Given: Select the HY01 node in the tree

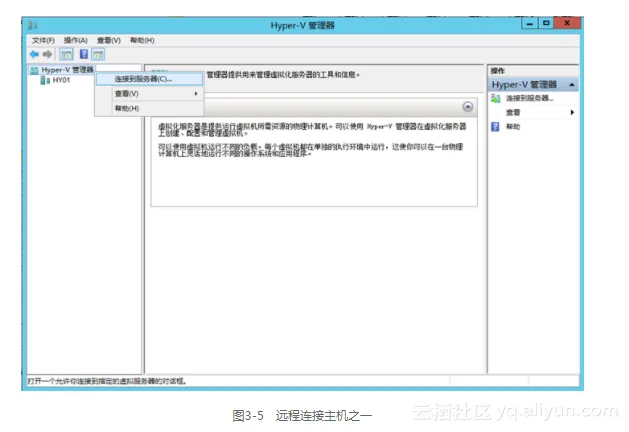Looking at the screenshot, I should (61, 80).
